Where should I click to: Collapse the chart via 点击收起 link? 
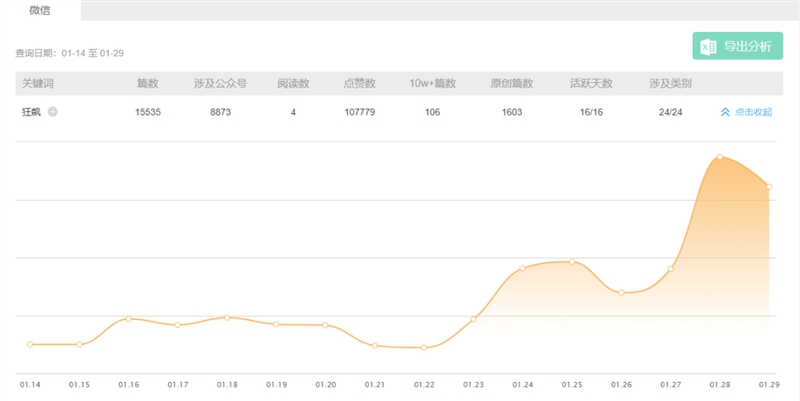(x=752, y=112)
